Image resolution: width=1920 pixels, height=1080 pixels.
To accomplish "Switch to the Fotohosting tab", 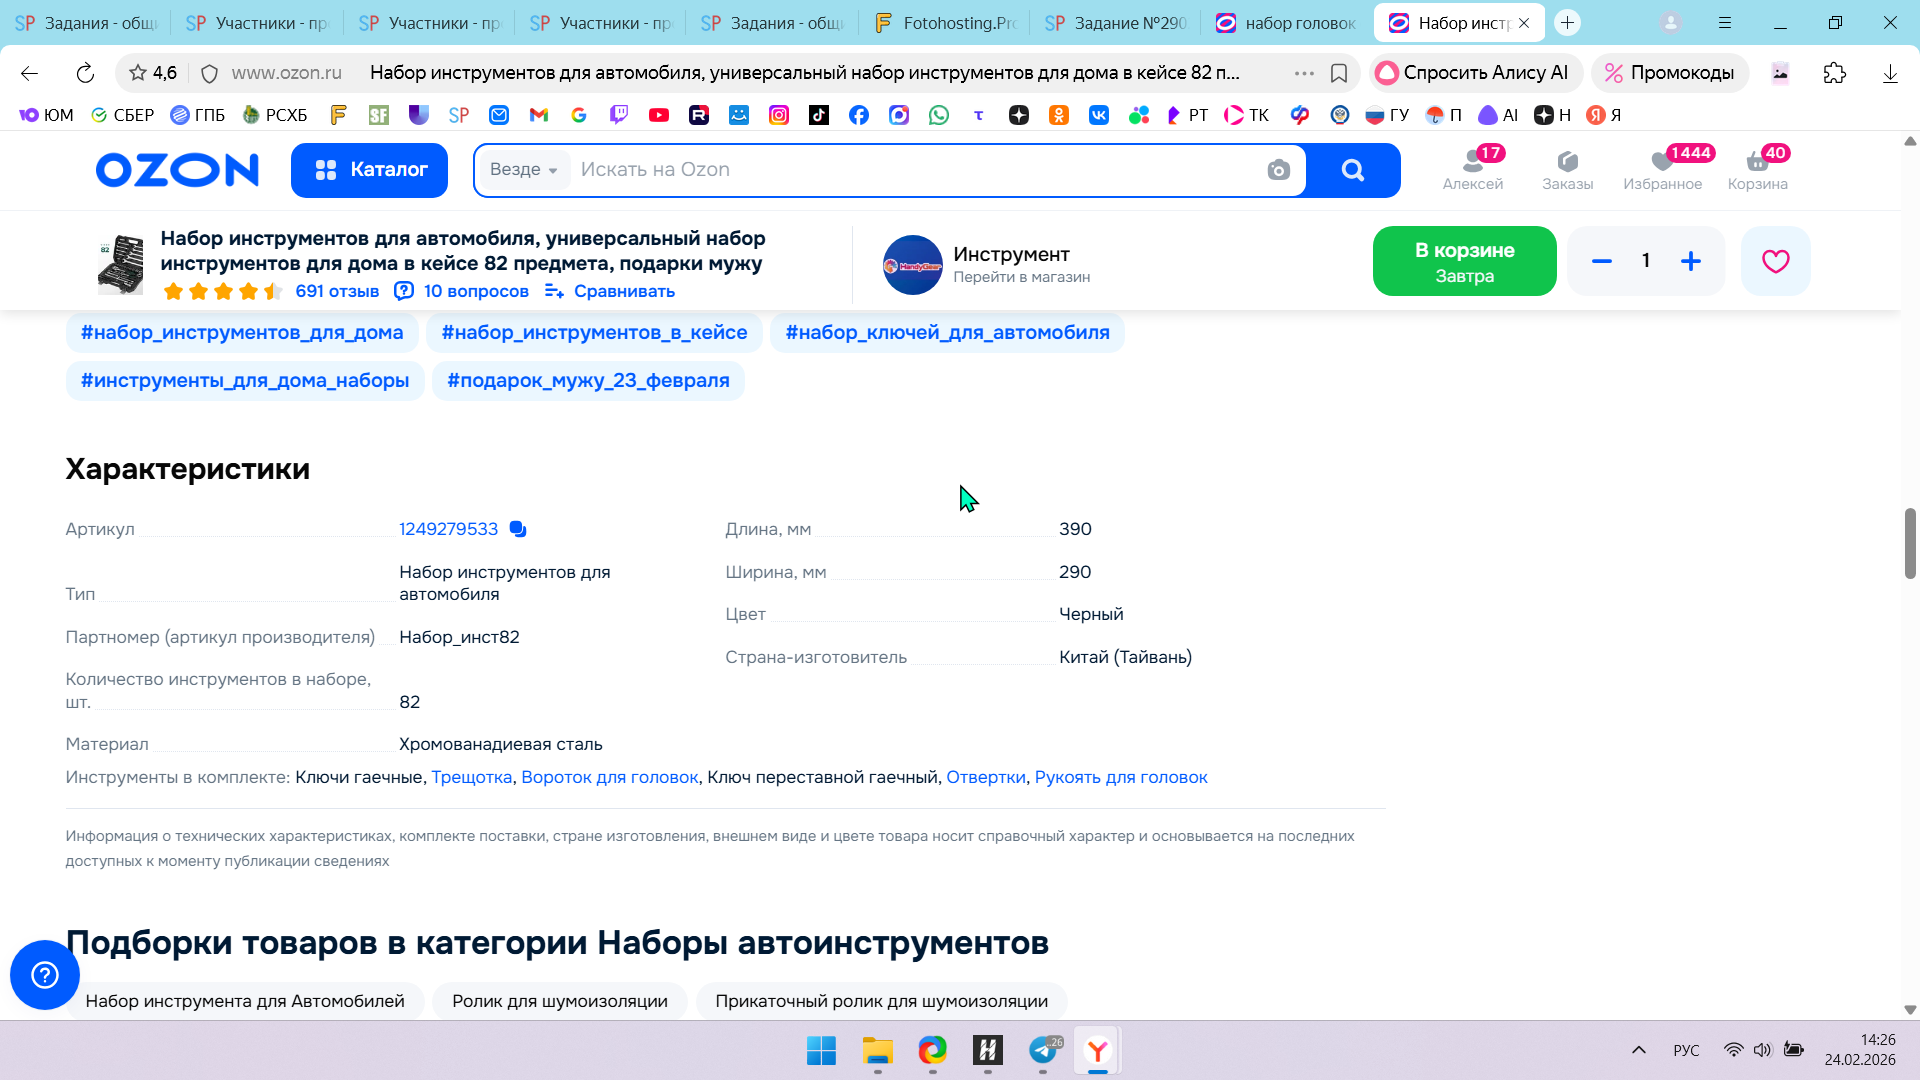I will click(x=945, y=23).
